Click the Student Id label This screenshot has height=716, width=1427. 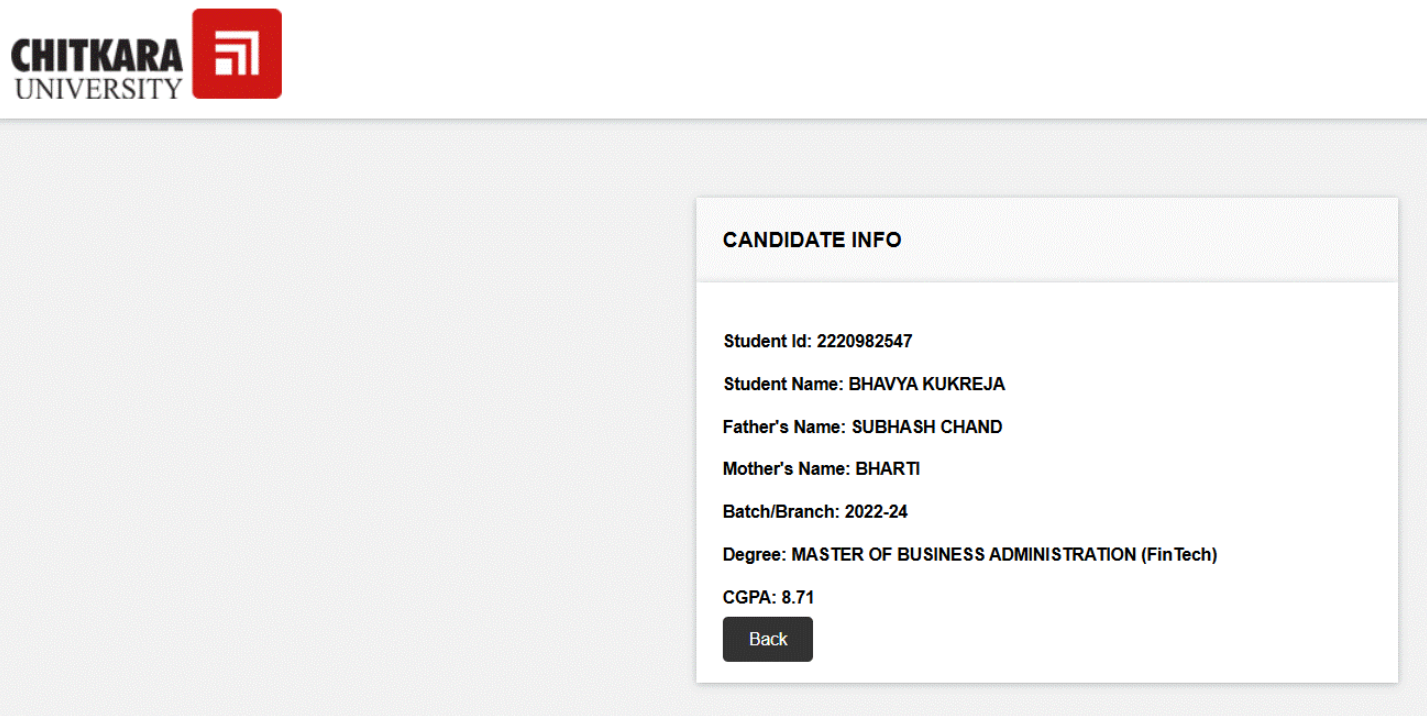[x=767, y=341]
